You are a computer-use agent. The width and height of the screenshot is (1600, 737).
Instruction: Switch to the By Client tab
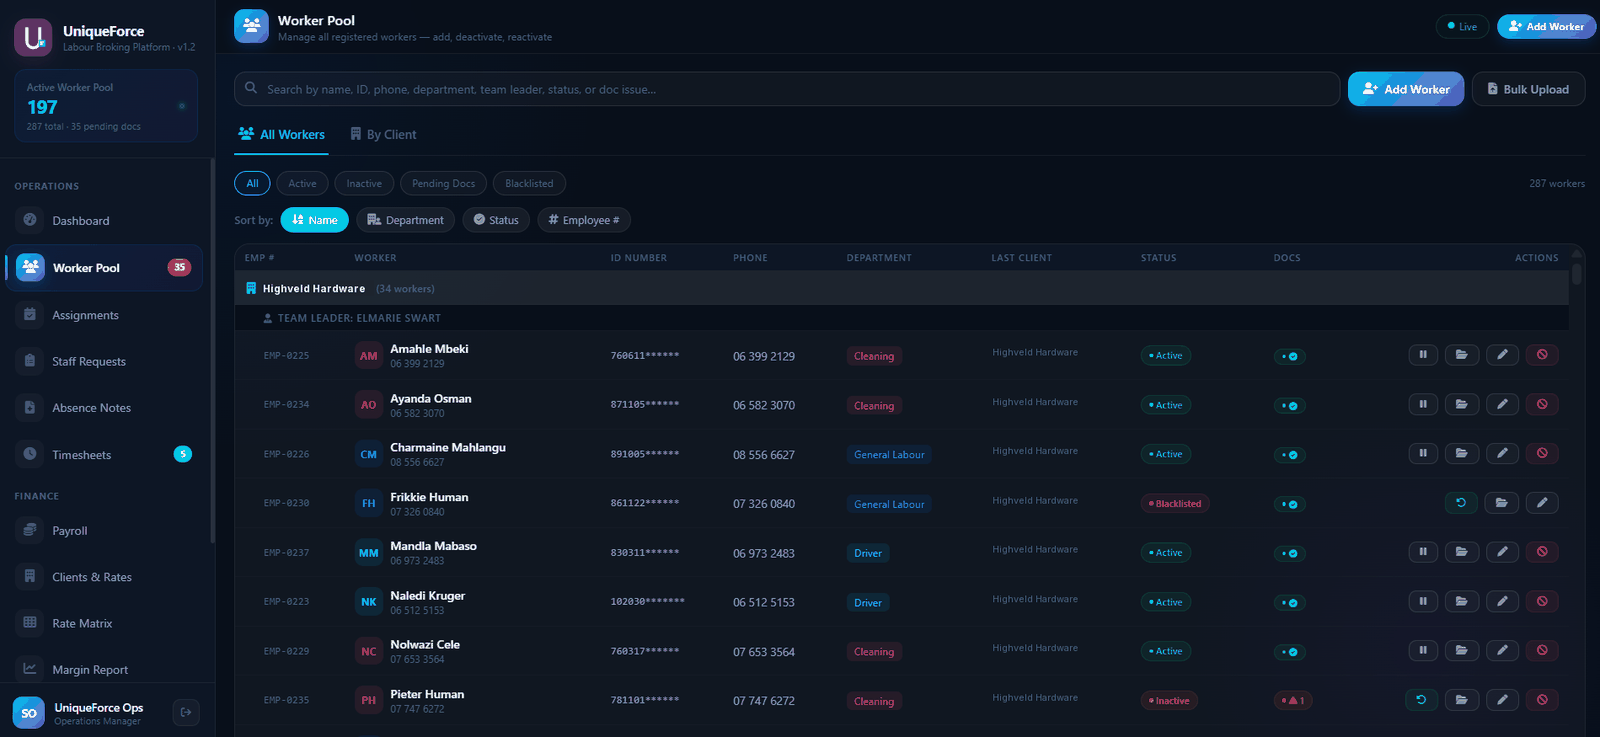pyautogui.click(x=383, y=135)
